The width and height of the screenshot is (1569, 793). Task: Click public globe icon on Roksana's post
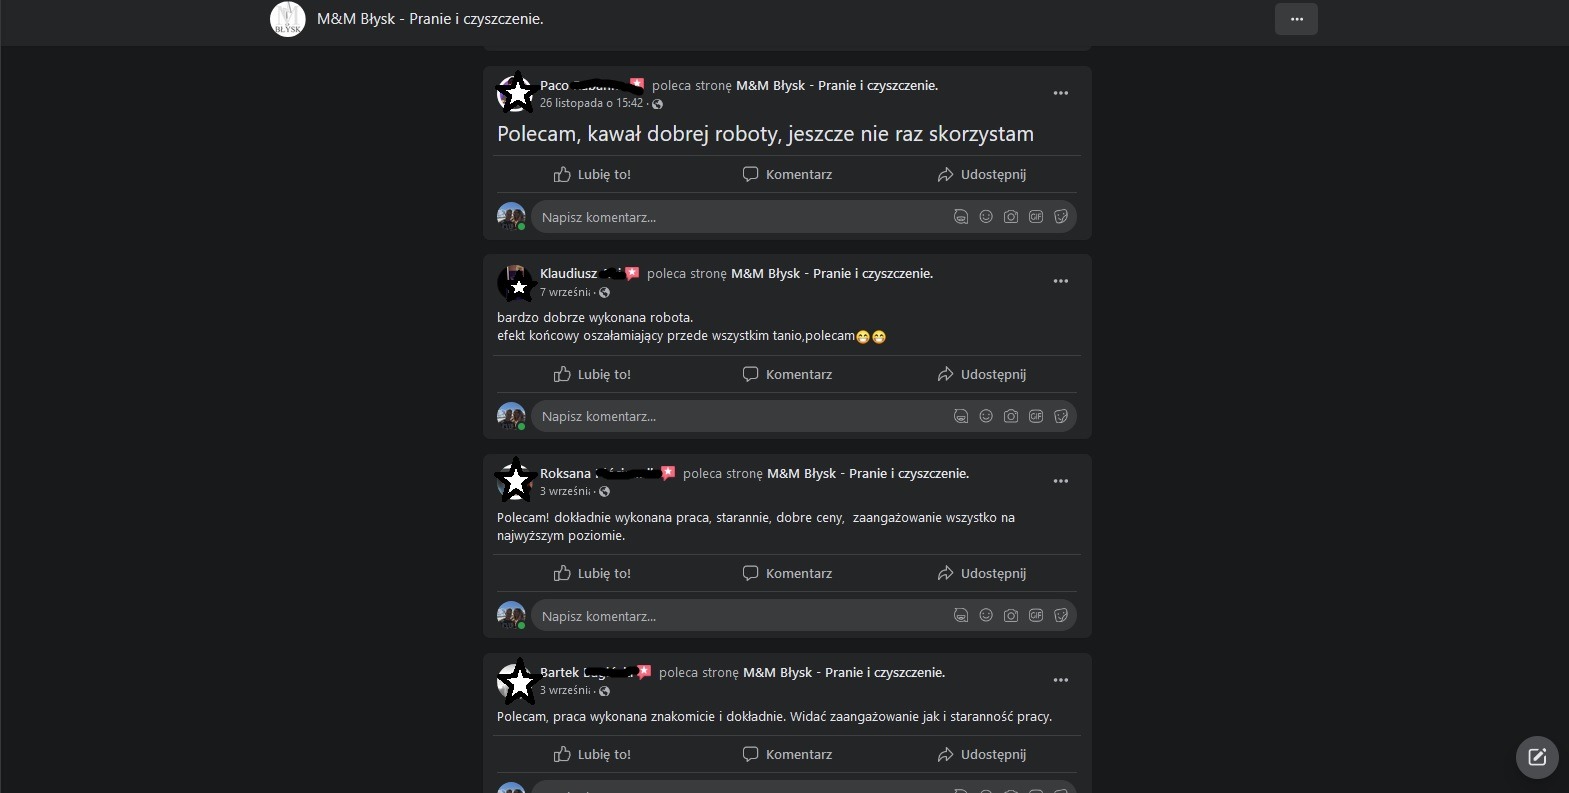pos(604,492)
